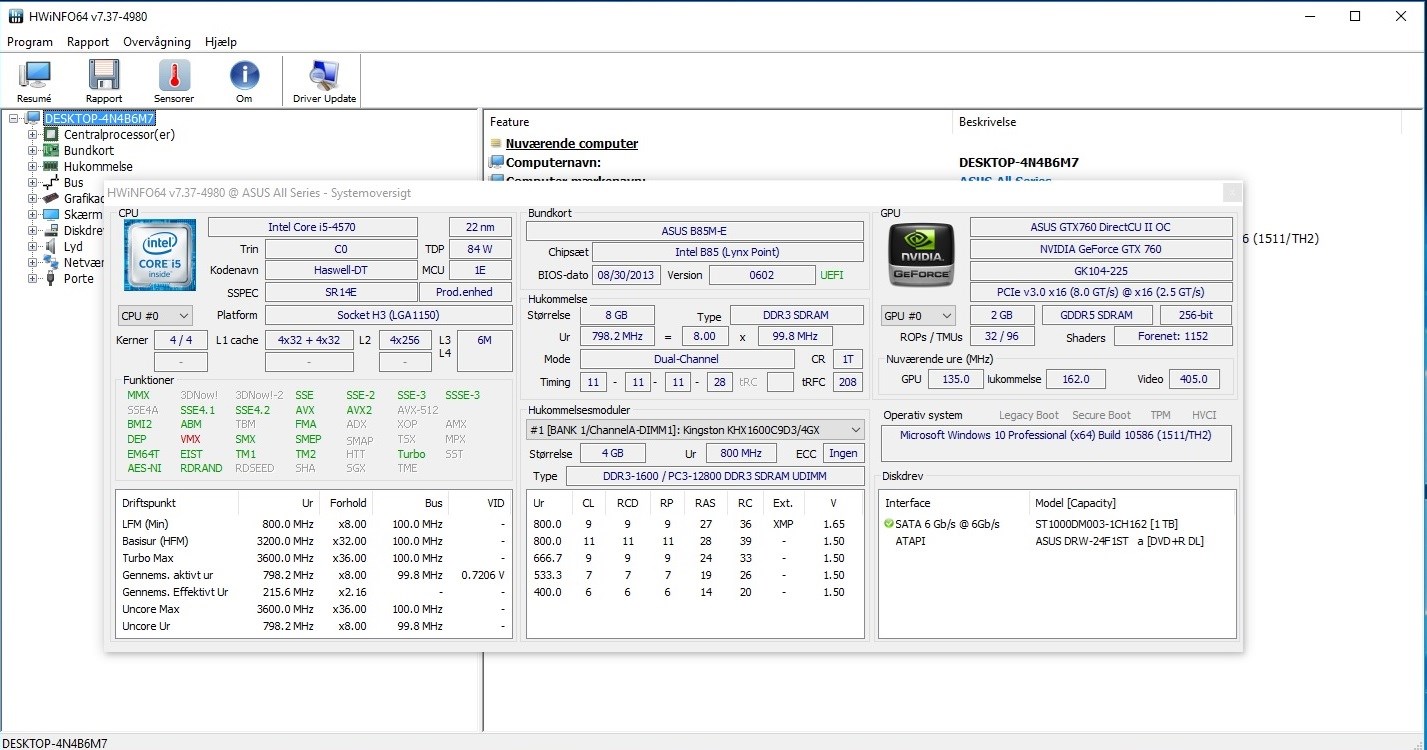
Task: Click the NVIDIA GeForce GTX 760 field
Action: coord(1101,249)
